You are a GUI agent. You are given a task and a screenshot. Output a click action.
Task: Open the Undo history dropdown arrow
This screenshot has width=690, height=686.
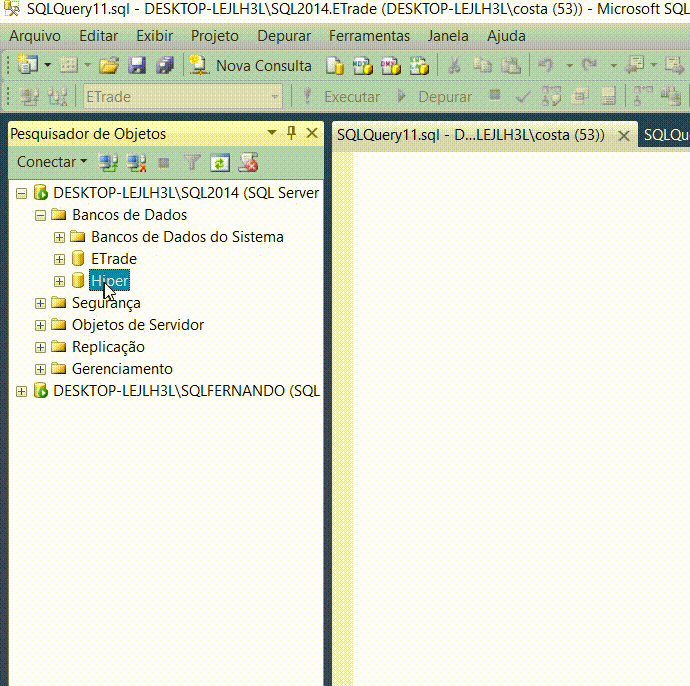(569, 66)
